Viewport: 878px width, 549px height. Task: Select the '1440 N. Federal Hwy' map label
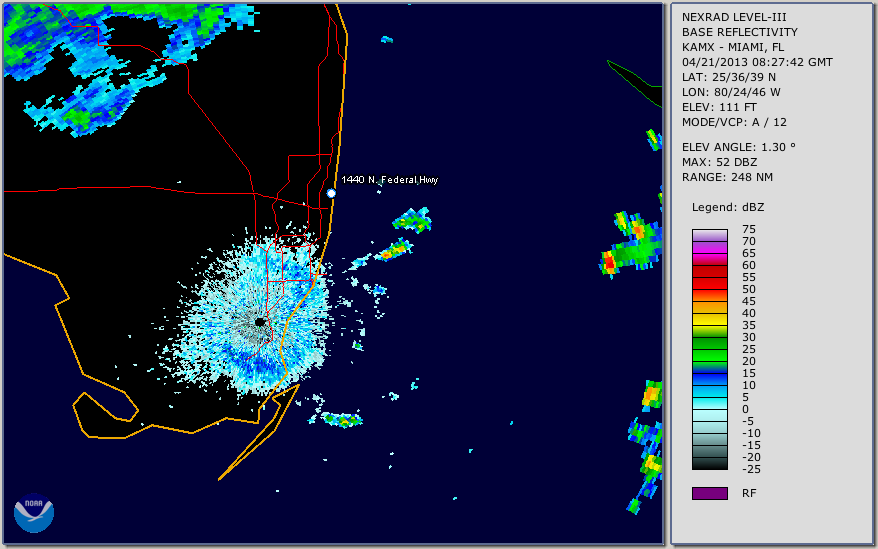390,180
